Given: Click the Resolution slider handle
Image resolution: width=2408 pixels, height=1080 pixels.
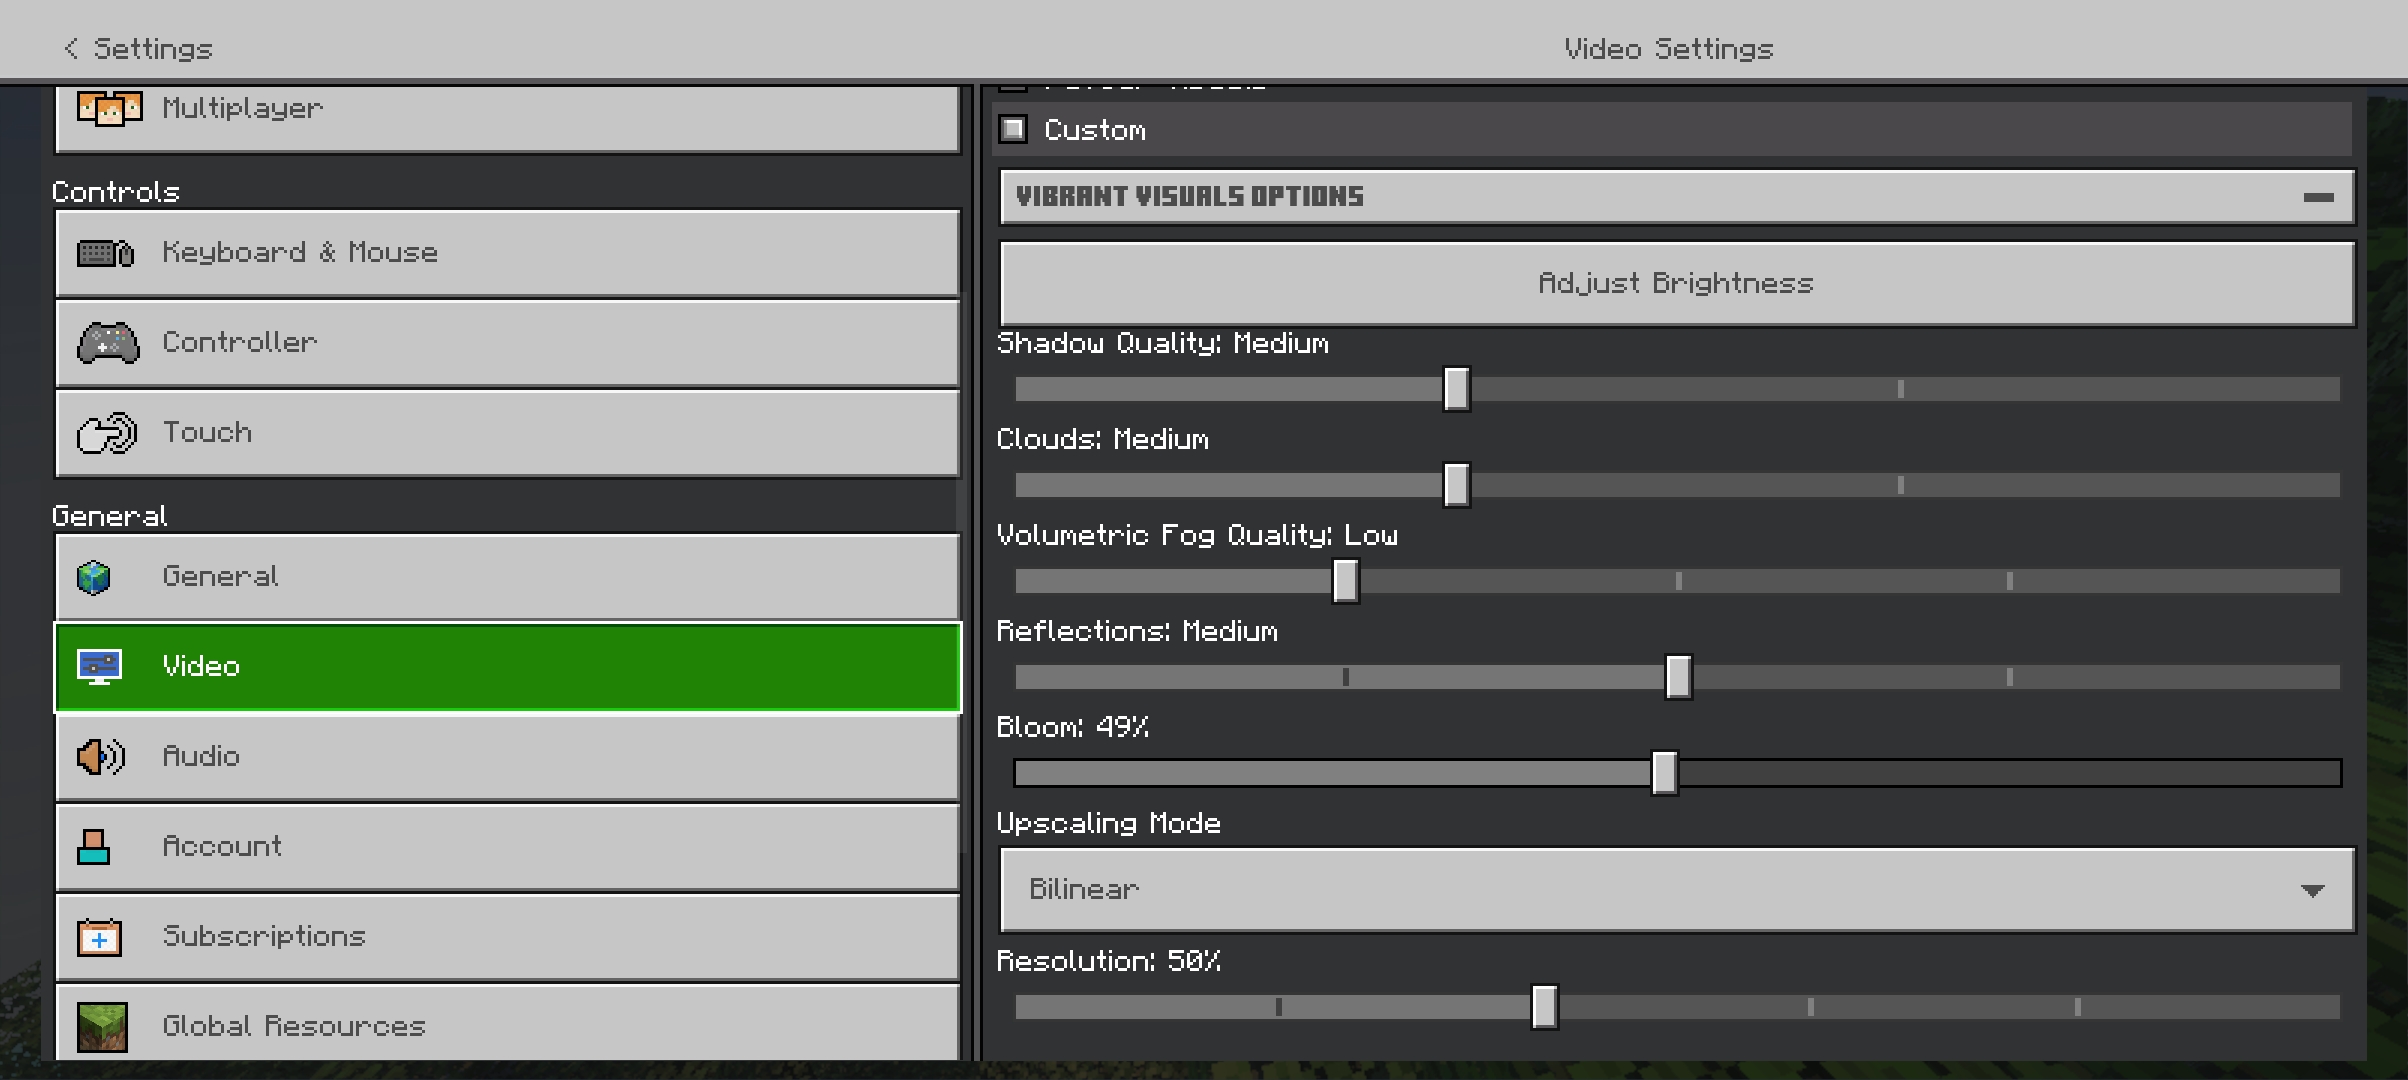Looking at the screenshot, I should 1544,1007.
